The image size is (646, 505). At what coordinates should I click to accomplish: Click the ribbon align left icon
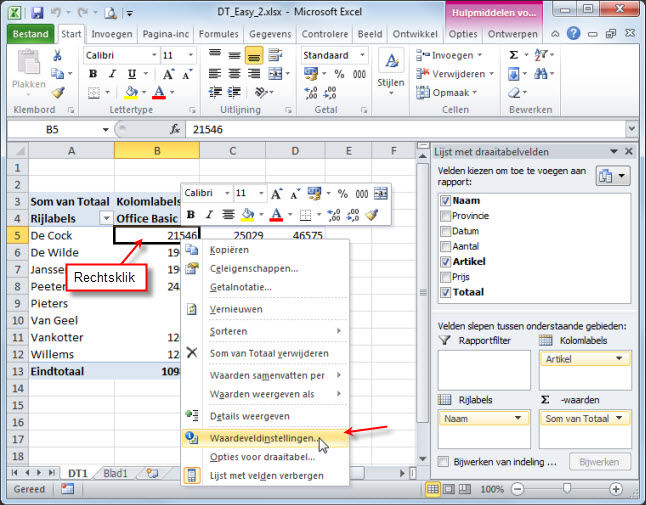pos(215,74)
